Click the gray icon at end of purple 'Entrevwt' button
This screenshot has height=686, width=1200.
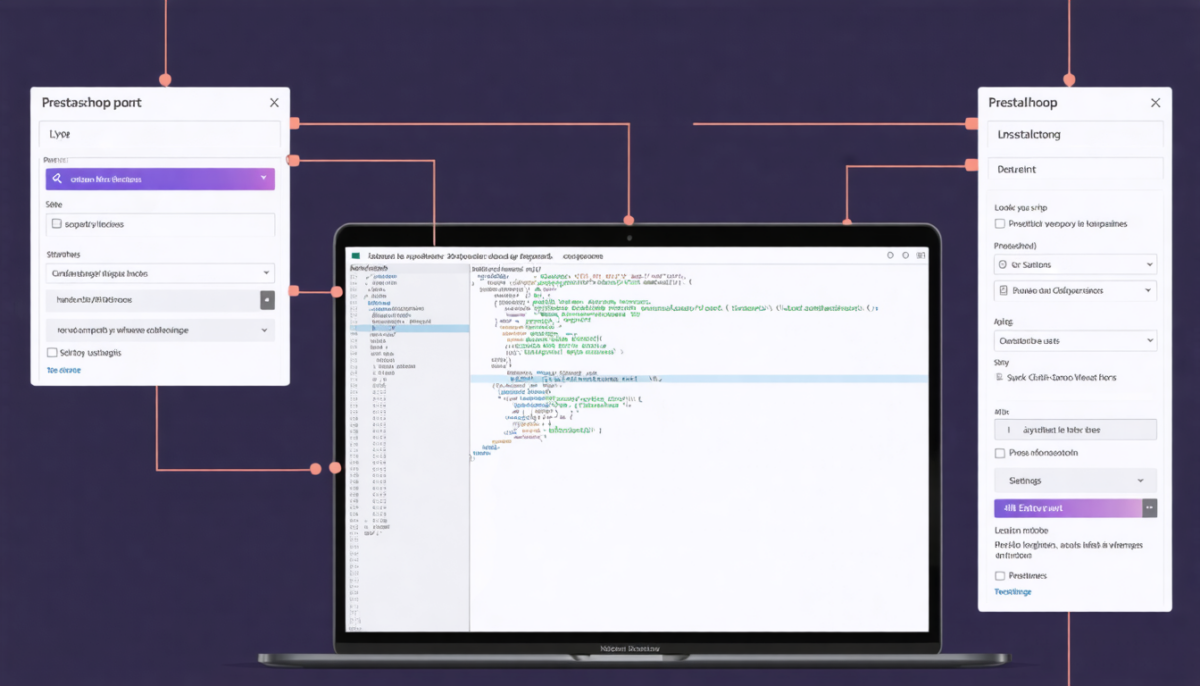click(x=1150, y=508)
